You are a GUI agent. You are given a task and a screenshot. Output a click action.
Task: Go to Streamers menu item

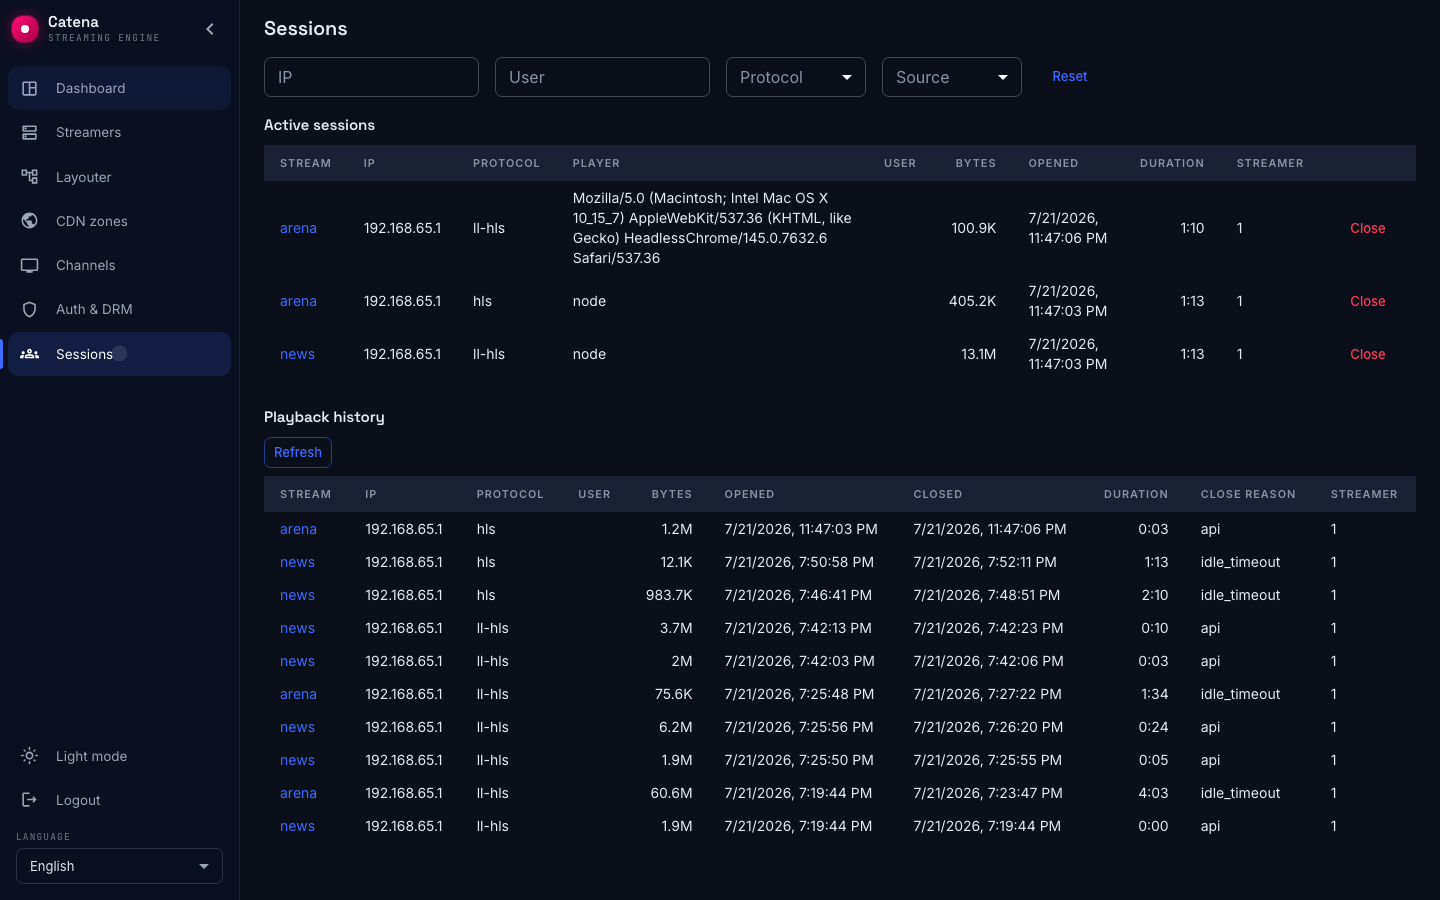point(119,132)
